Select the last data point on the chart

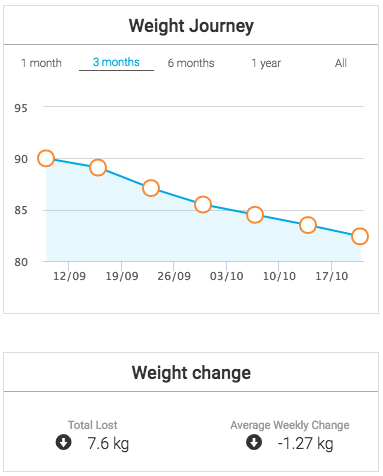pos(360,237)
